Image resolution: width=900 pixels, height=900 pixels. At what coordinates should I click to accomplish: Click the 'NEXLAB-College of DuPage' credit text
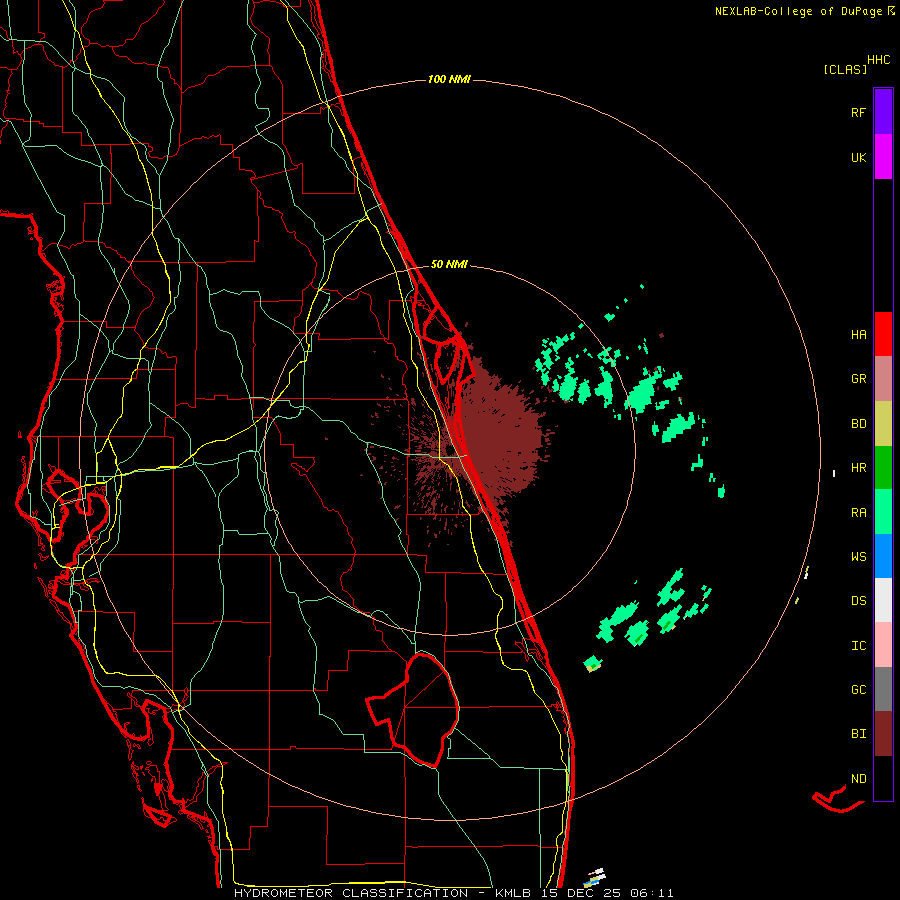click(x=798, y=11)
